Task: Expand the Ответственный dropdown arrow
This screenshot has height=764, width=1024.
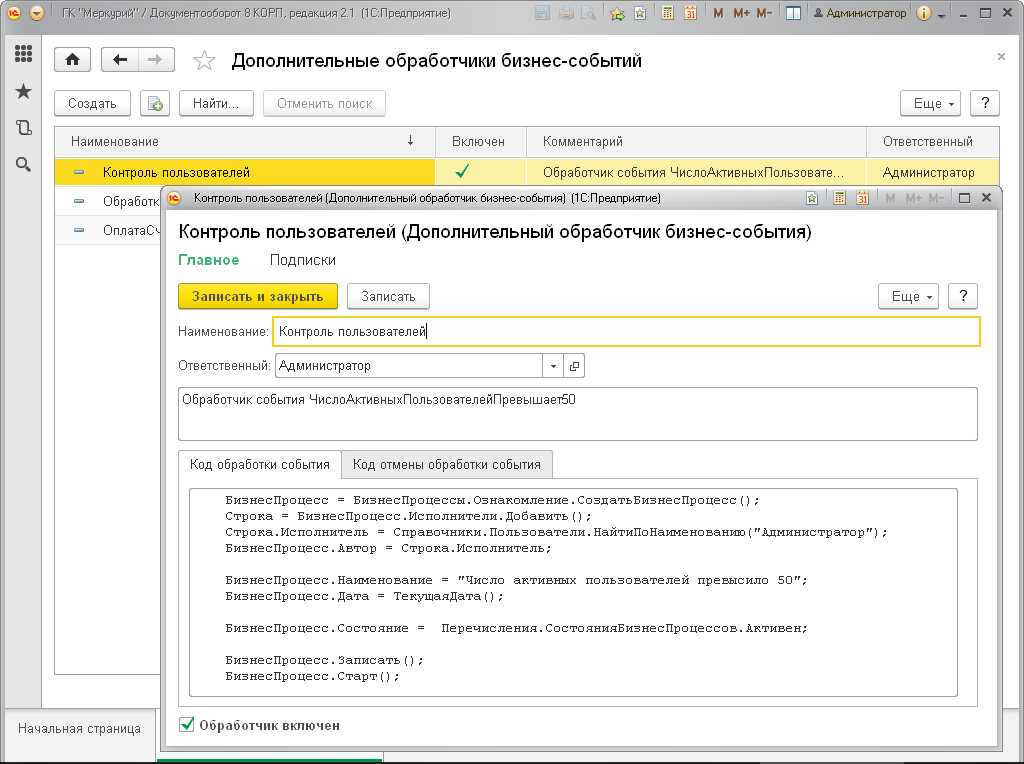Action: [553, 366]
